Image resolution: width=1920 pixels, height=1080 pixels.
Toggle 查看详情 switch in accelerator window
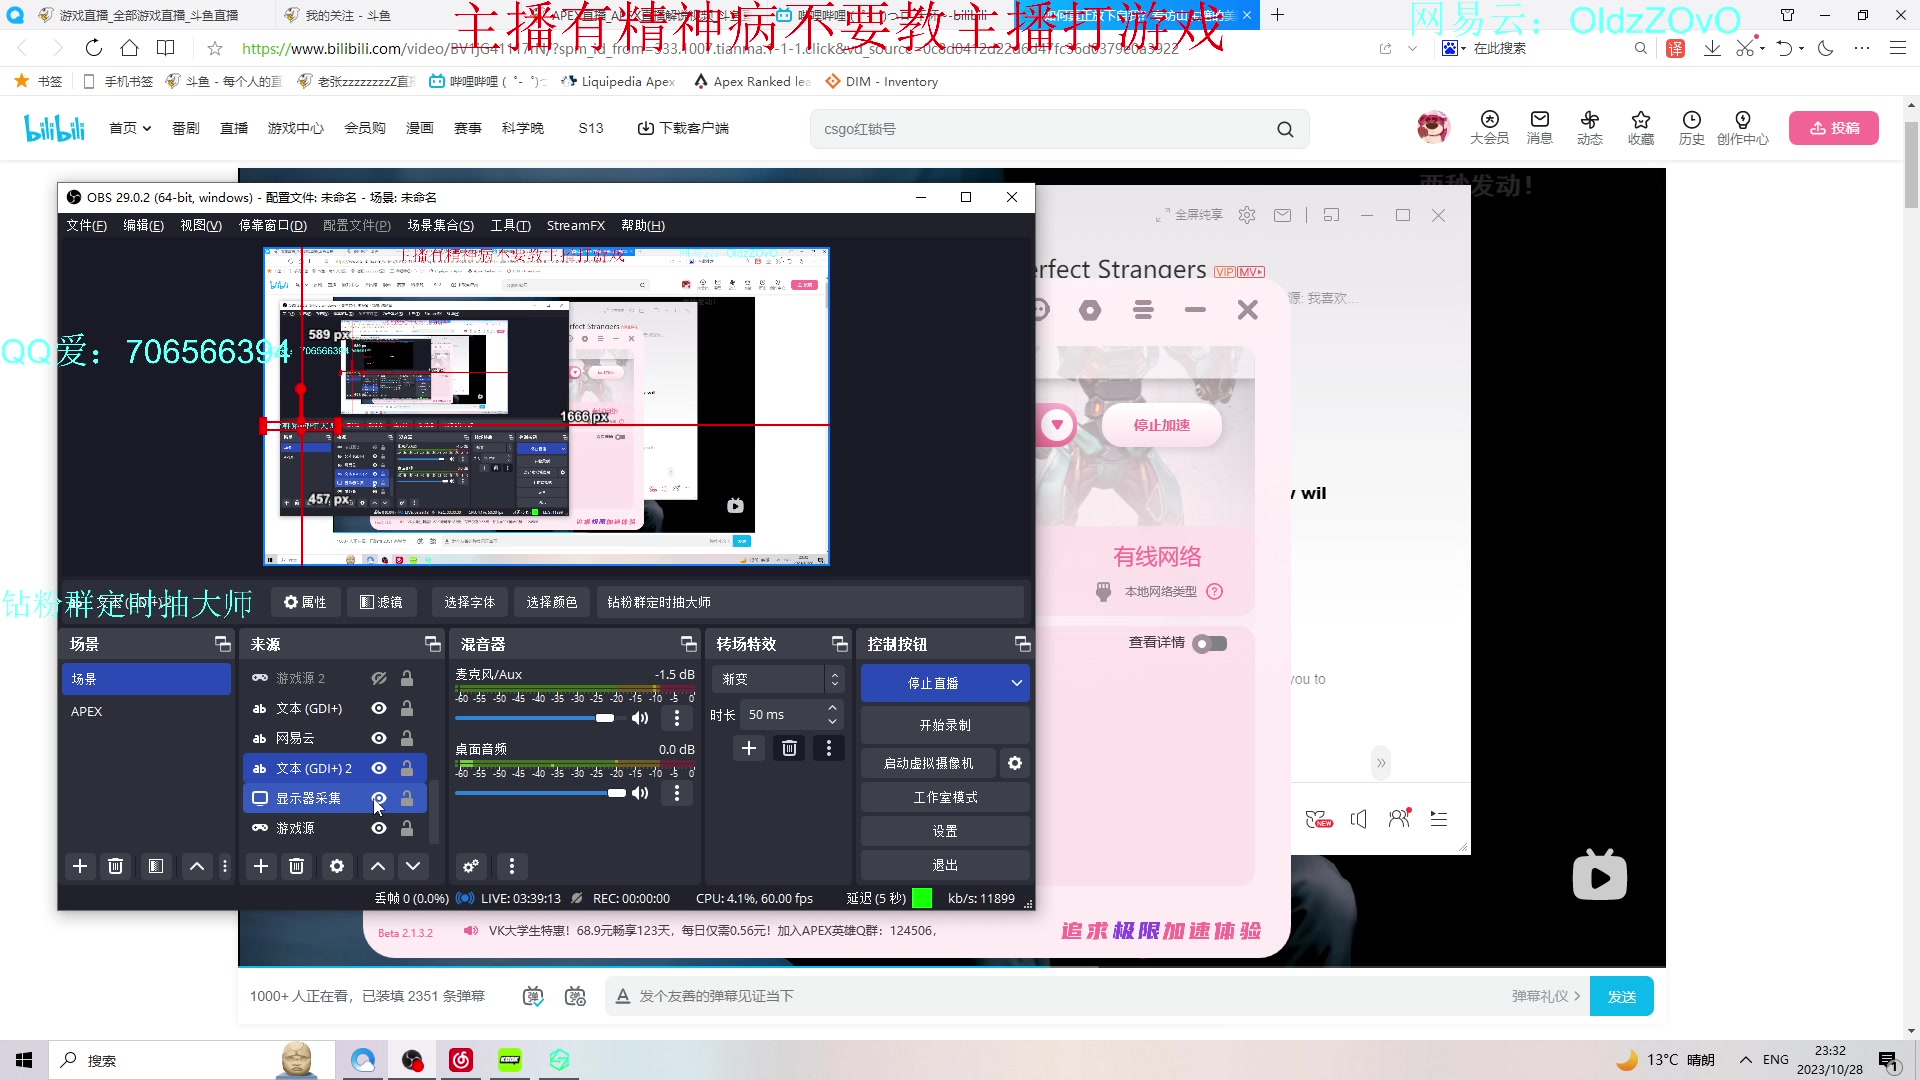1210,643
